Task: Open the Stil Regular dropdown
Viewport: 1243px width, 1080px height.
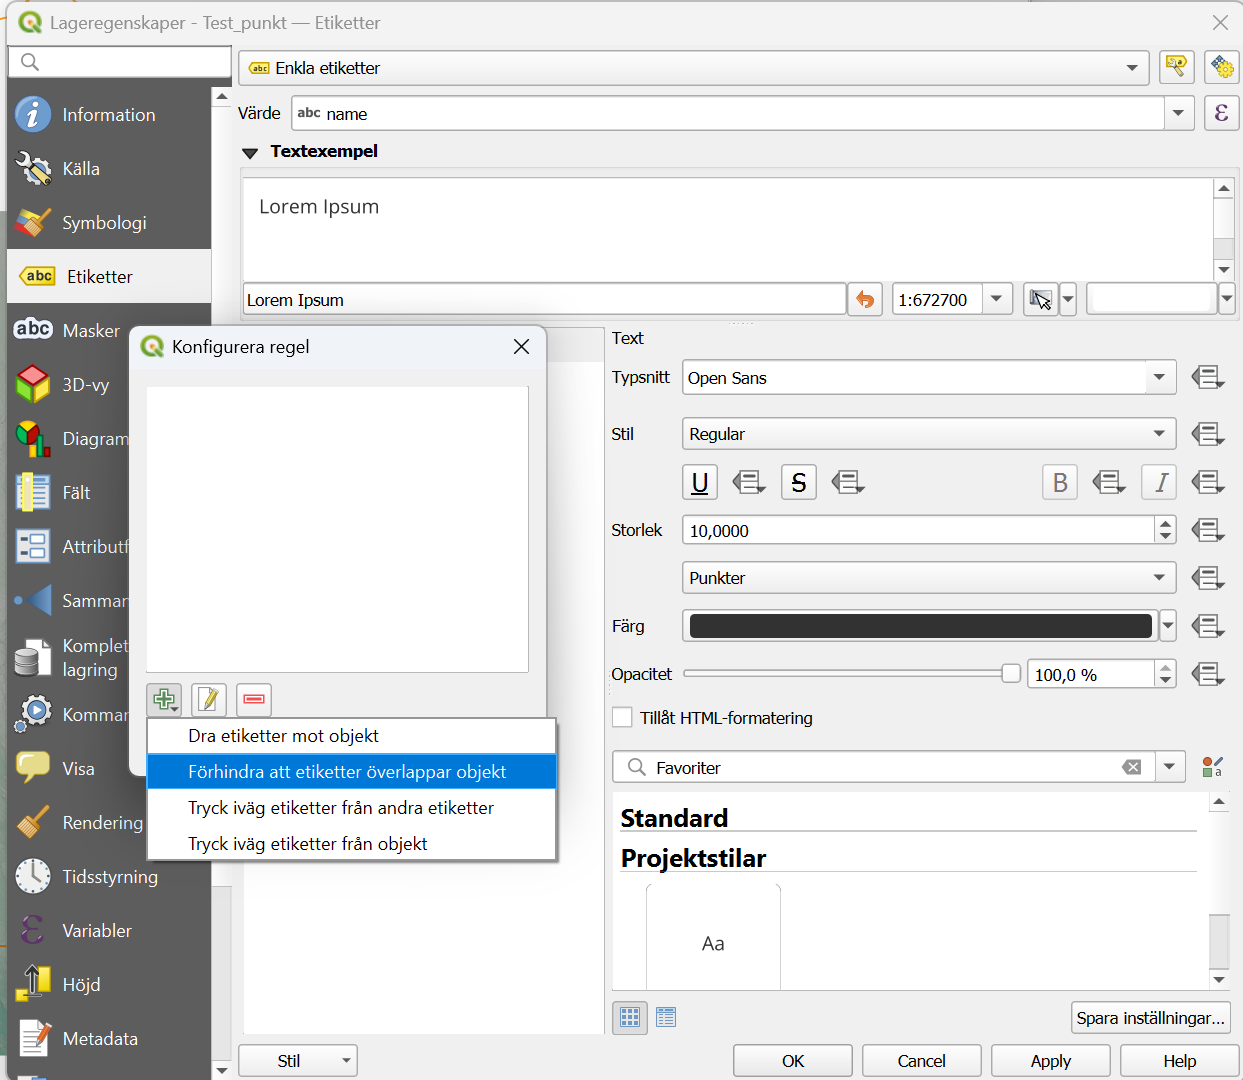Action: (929, 434)
